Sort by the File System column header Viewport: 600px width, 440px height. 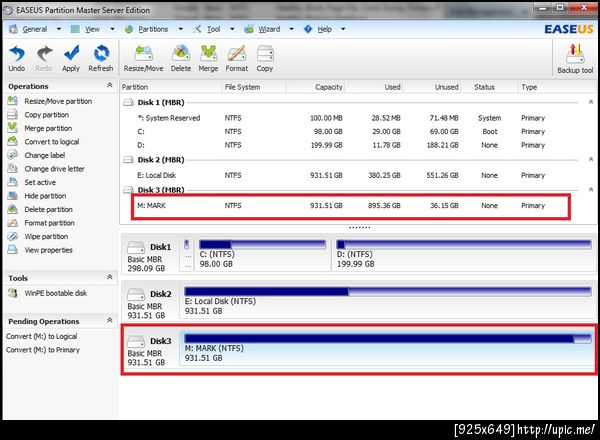point(242,87)
